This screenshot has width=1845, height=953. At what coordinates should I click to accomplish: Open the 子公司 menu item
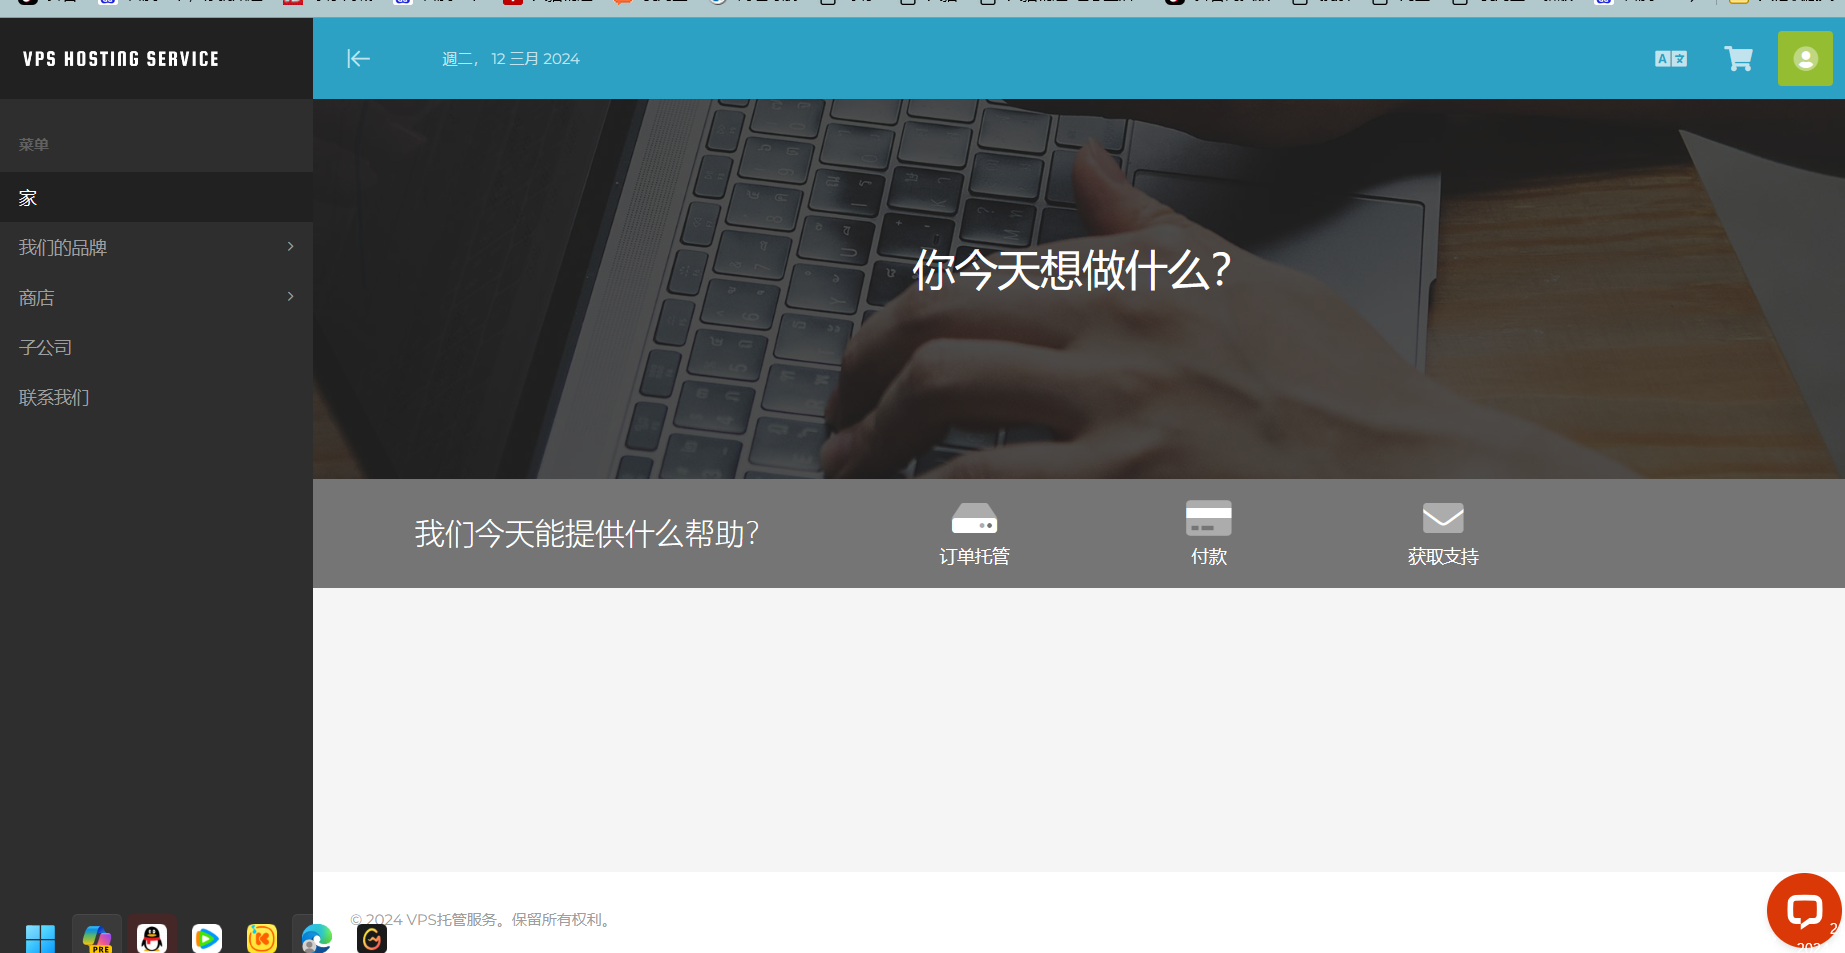46,348
